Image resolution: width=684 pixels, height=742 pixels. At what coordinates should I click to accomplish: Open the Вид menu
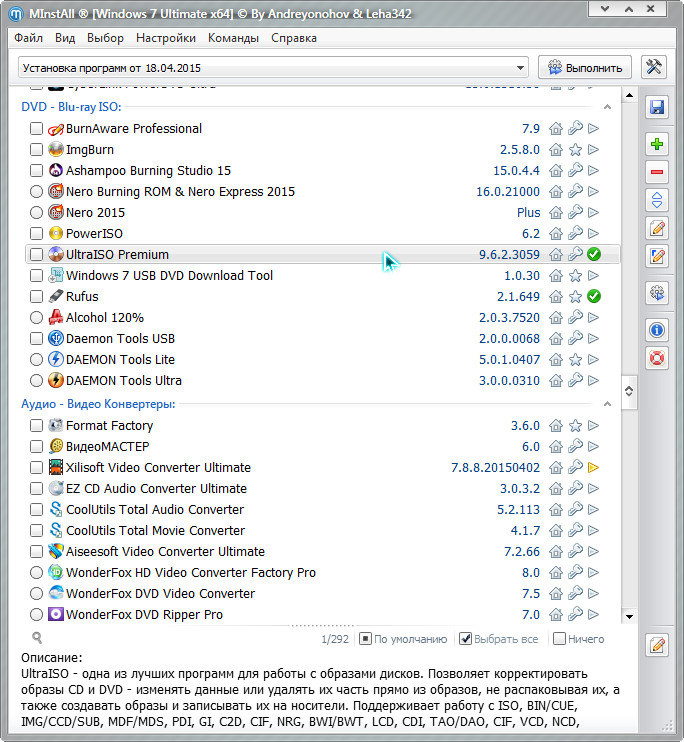(x=65, y=38)
